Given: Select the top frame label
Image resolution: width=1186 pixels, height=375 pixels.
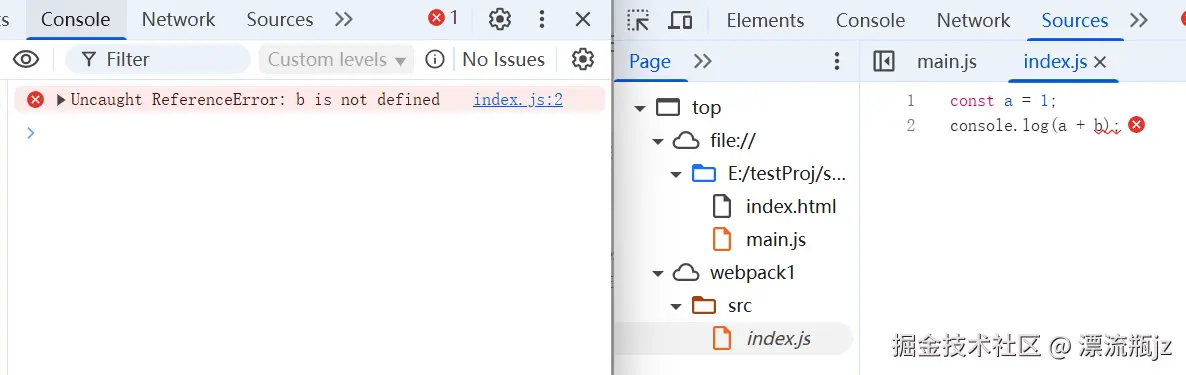Looking at the screenshot, I should coord(706,108).
